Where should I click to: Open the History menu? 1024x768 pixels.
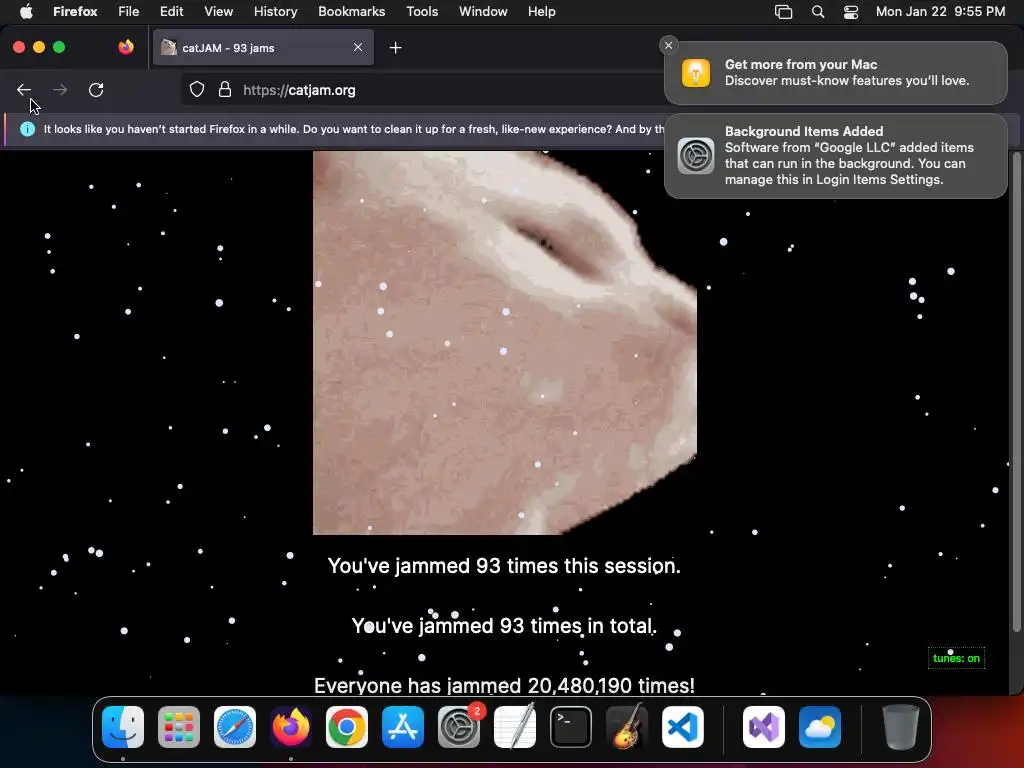click(x=276, y=11)
